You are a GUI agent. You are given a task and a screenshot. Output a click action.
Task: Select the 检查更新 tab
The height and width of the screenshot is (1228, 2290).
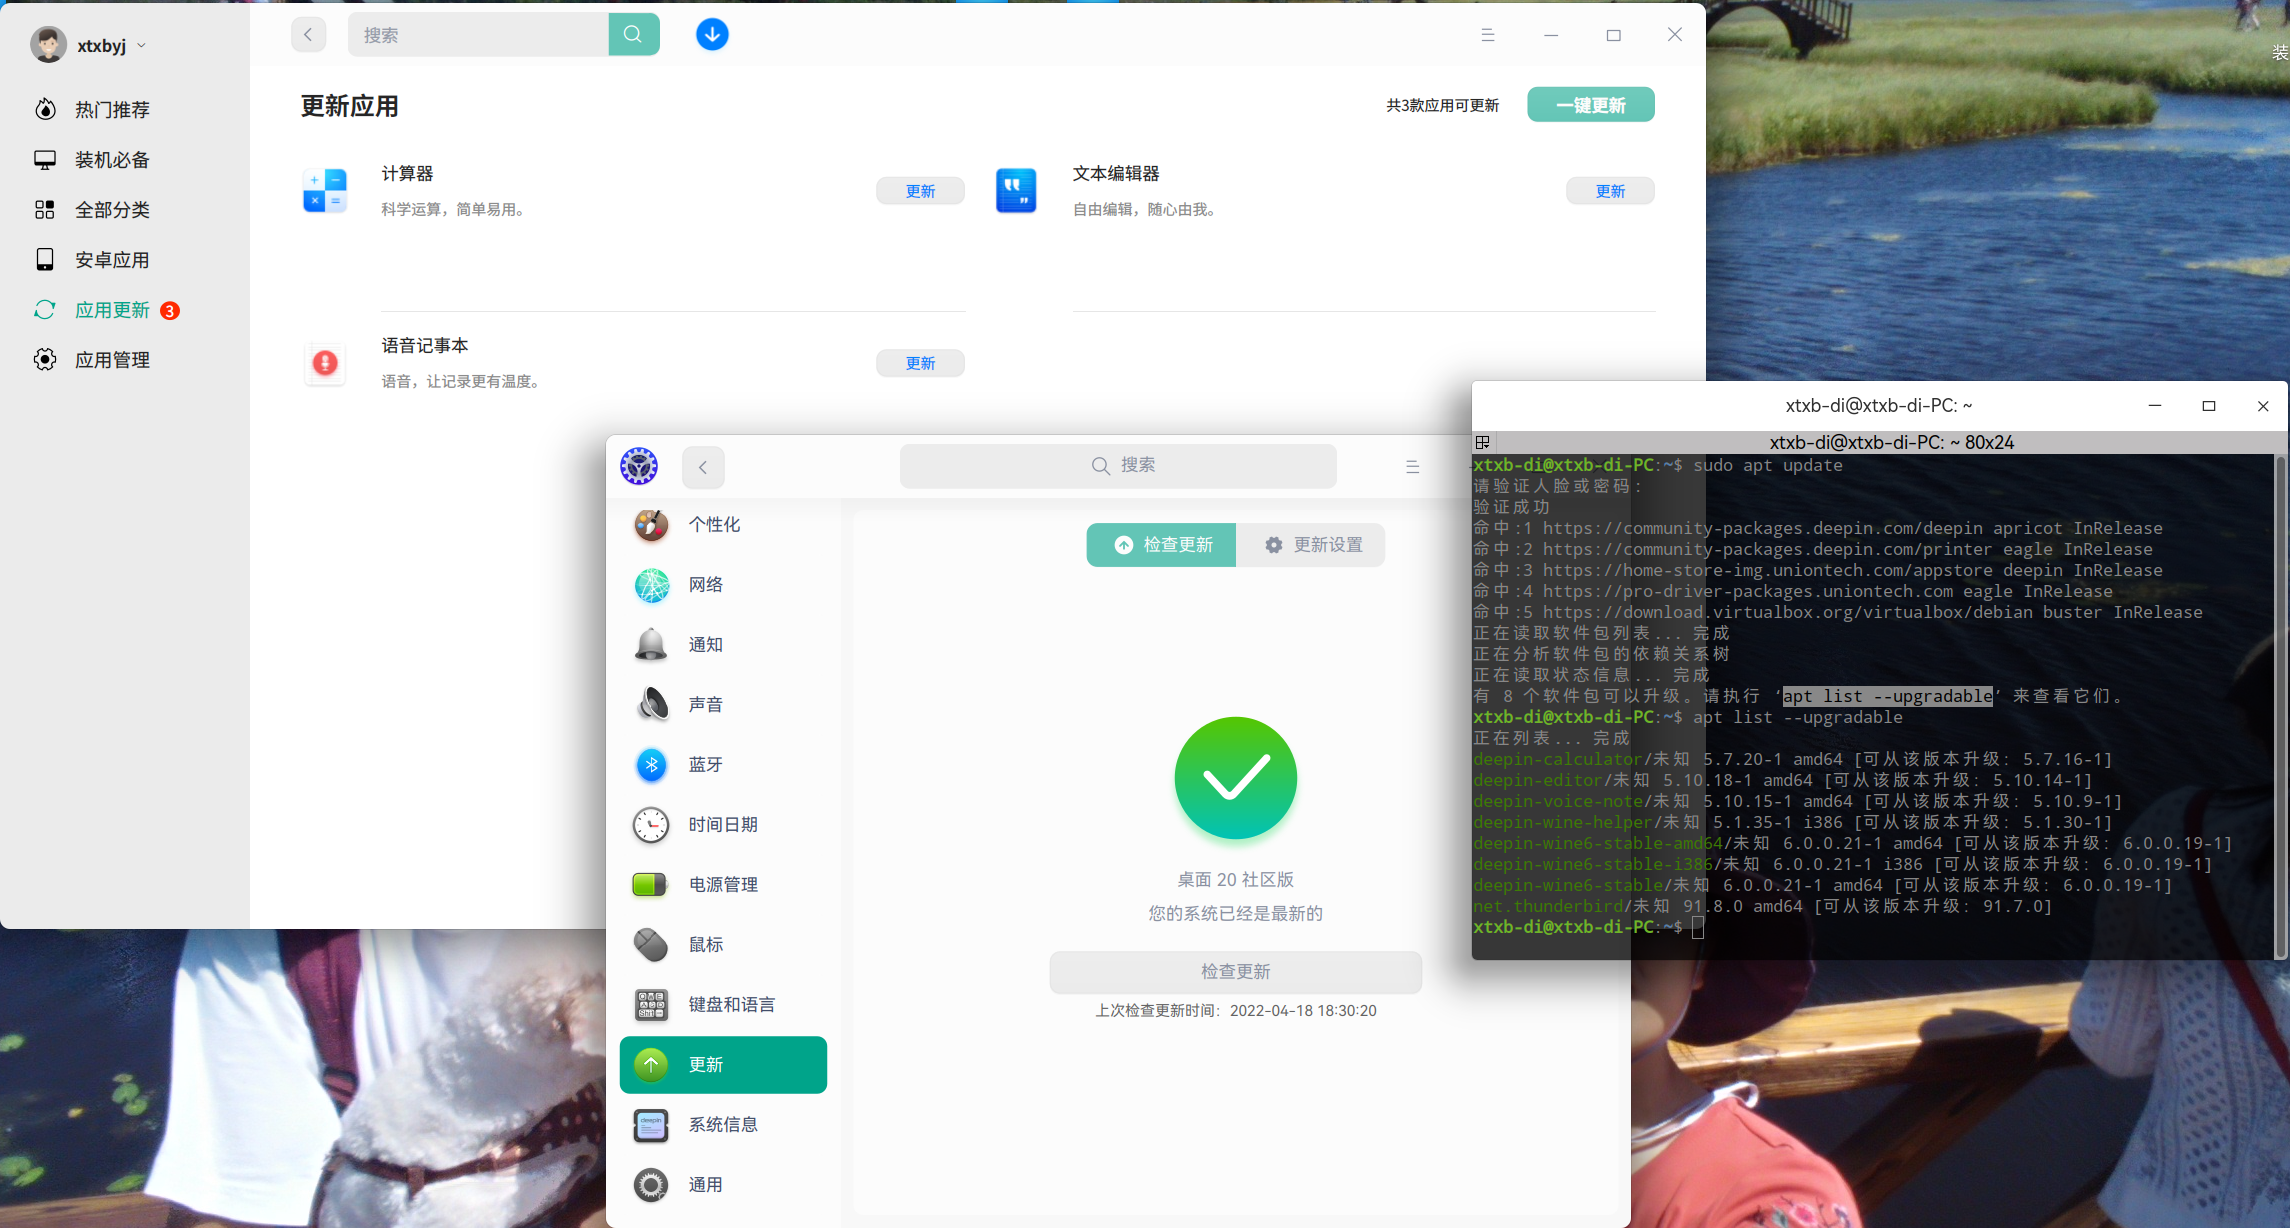tap(1162, 545)
